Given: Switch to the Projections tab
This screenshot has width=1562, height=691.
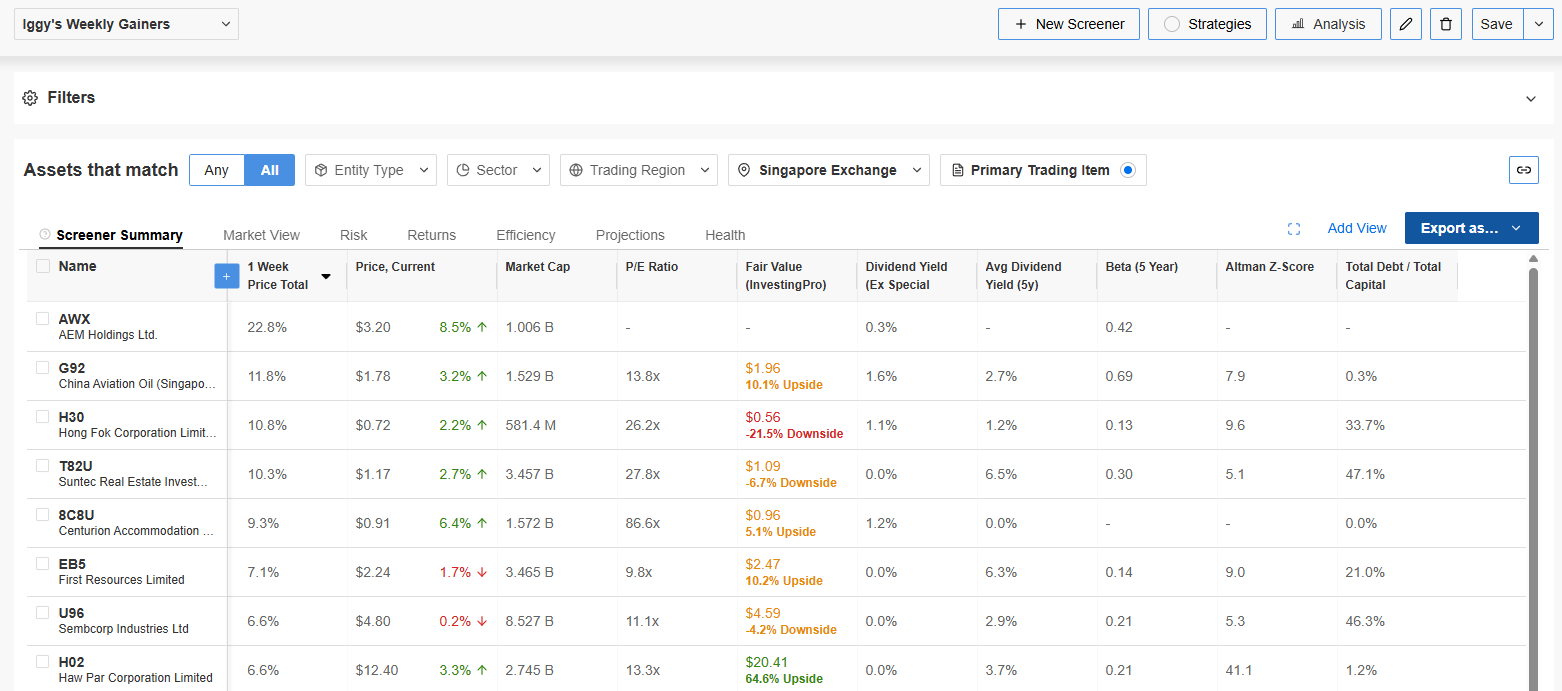Looking at the screenshot, I should pyautogui.click(x=630, y=235).
